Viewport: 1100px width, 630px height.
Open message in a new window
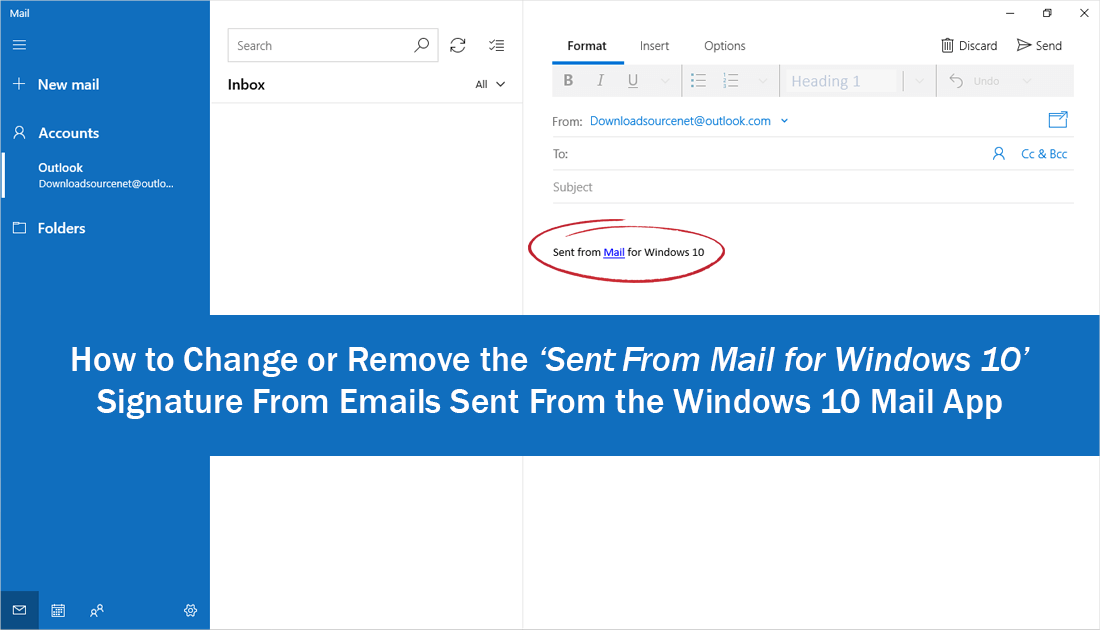tap(1058, 120)
